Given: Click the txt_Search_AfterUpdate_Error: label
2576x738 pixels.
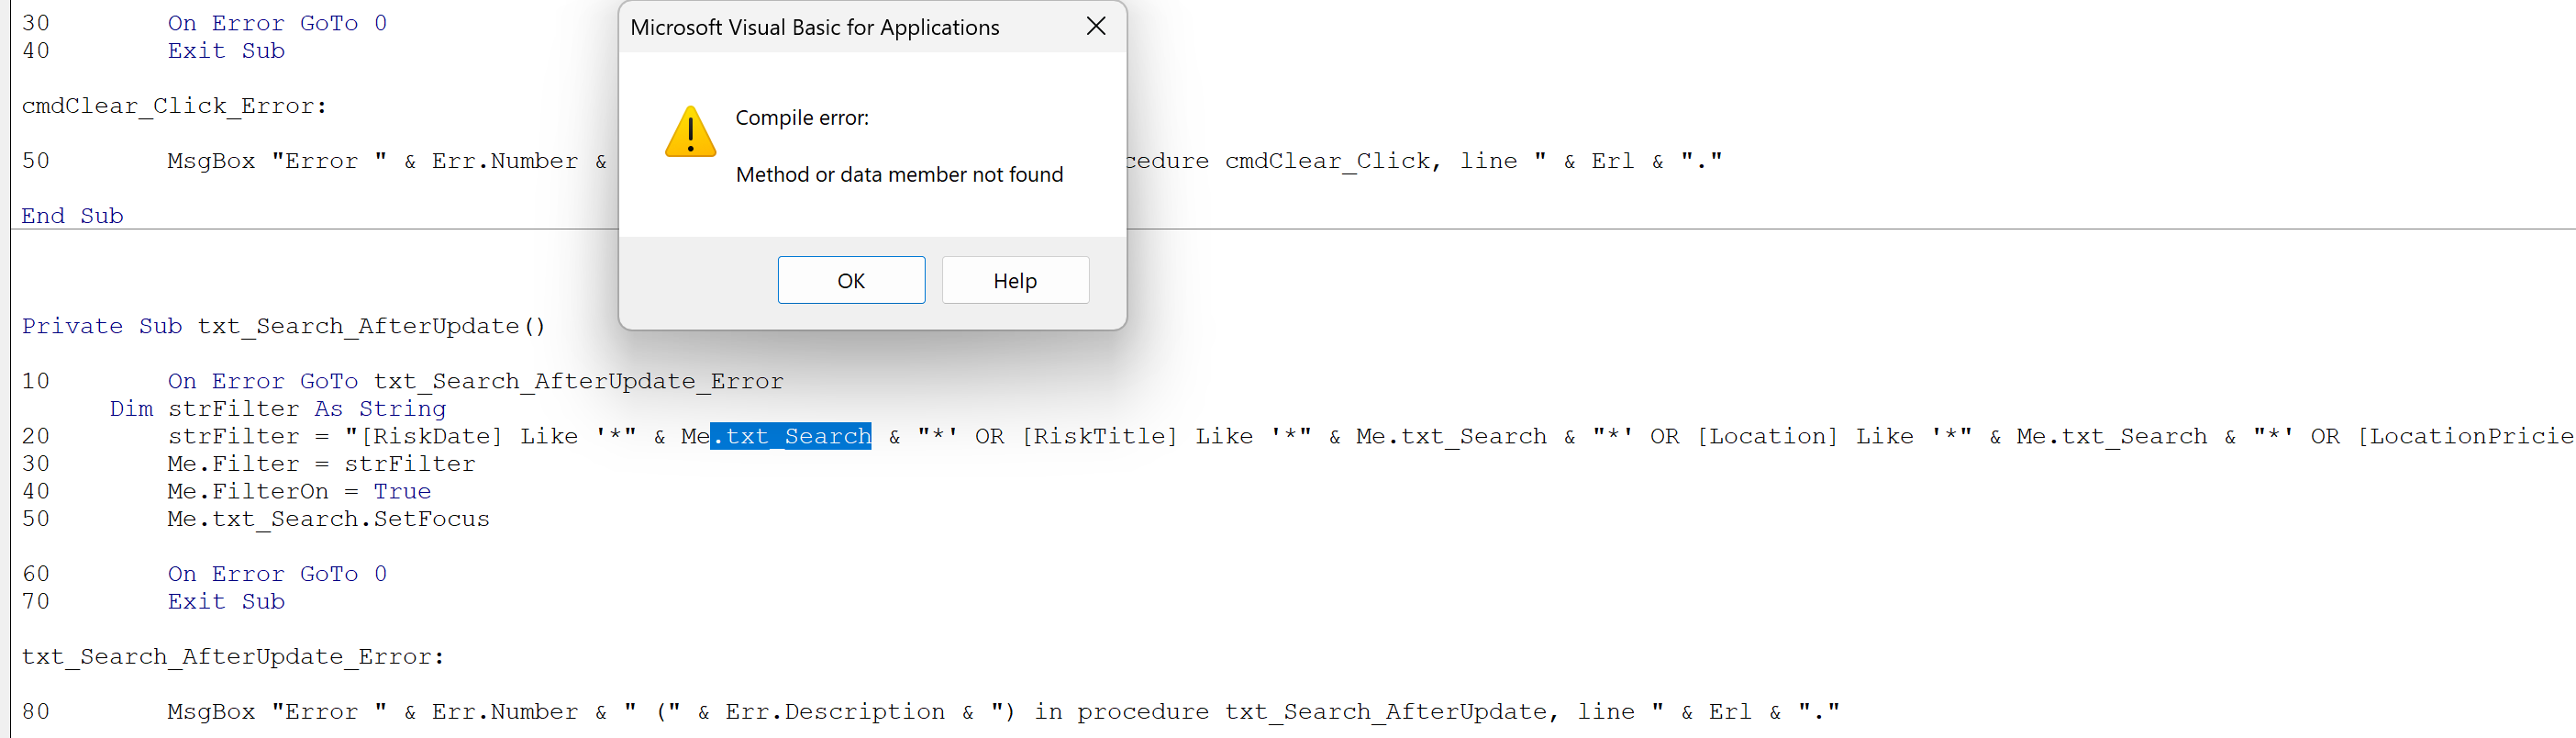Looking at the screenshot, I should [233, 656].
